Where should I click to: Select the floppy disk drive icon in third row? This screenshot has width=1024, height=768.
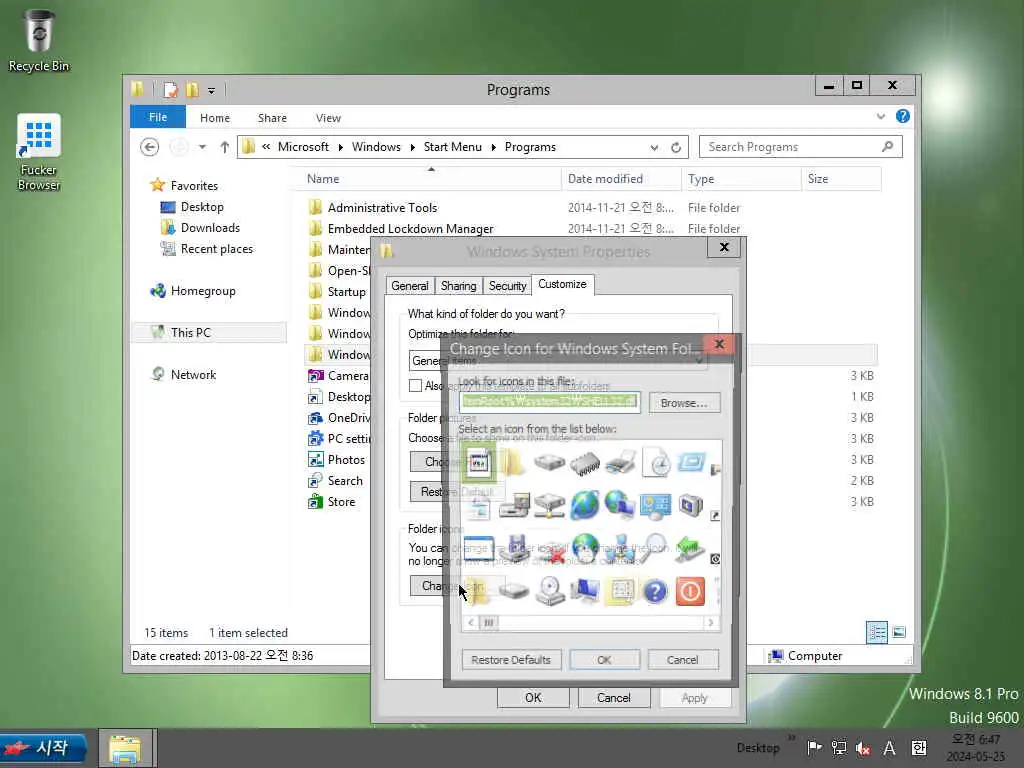click(x=514, y=549)
